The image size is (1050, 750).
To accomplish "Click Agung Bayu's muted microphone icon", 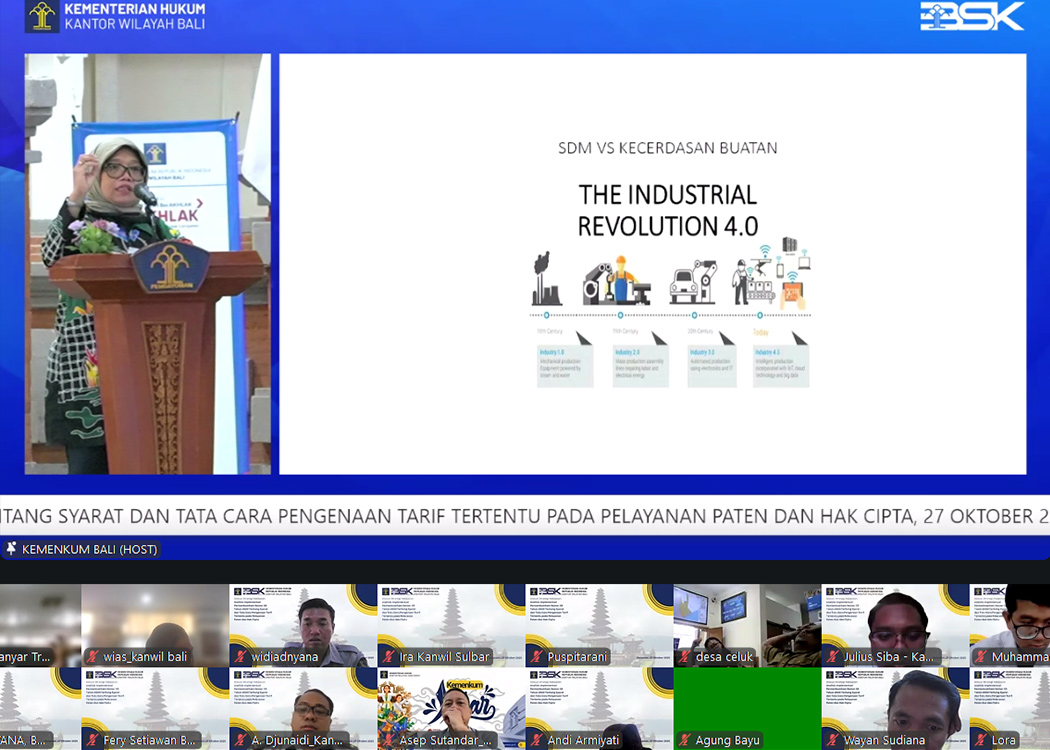I will pyautogui.click(x=685, y=741).
